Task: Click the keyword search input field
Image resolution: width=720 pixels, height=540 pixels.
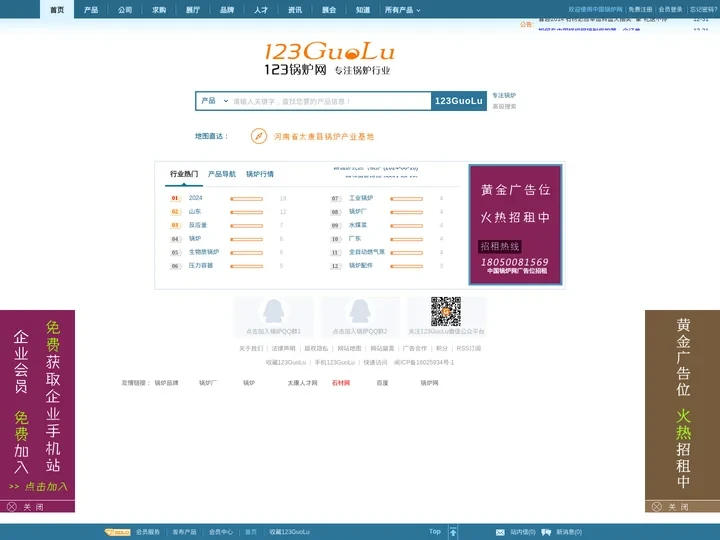Action: (330, 101)
